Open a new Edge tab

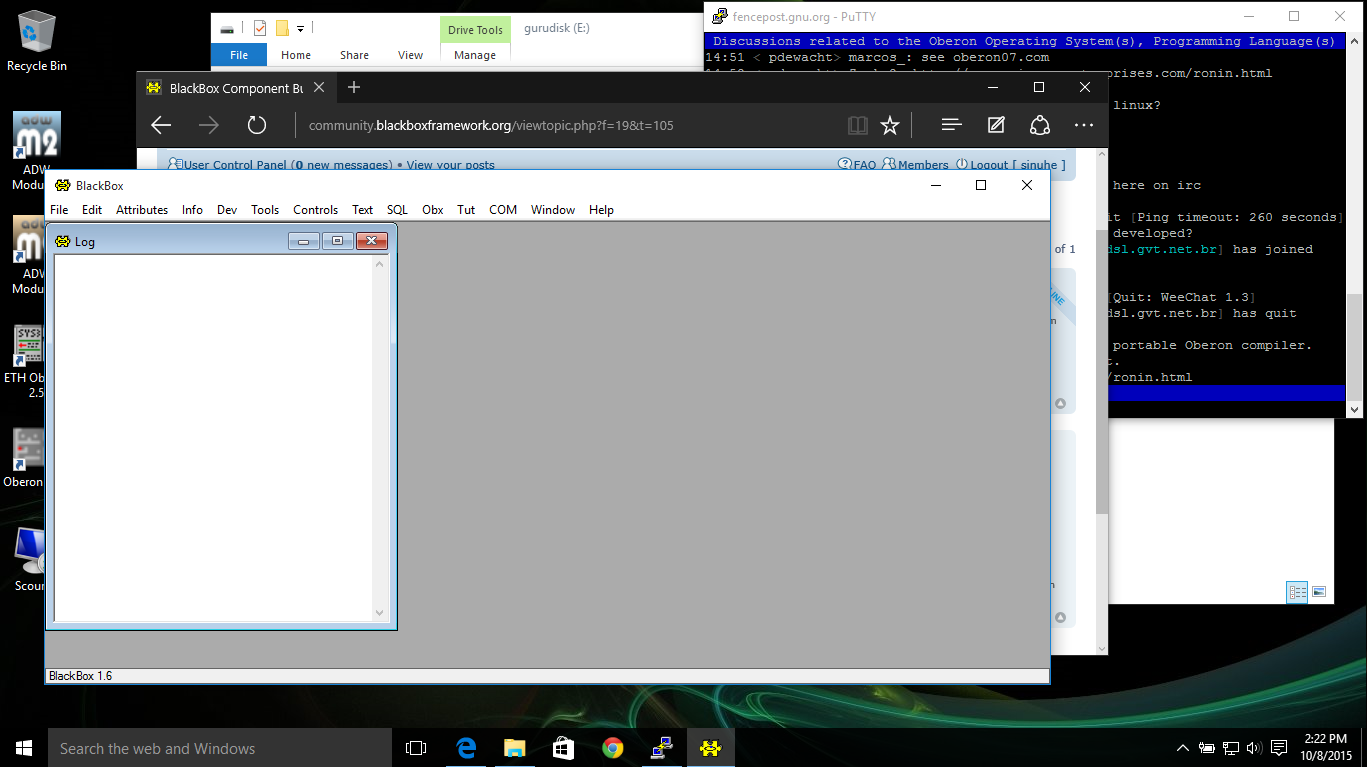tap(353, 88)
